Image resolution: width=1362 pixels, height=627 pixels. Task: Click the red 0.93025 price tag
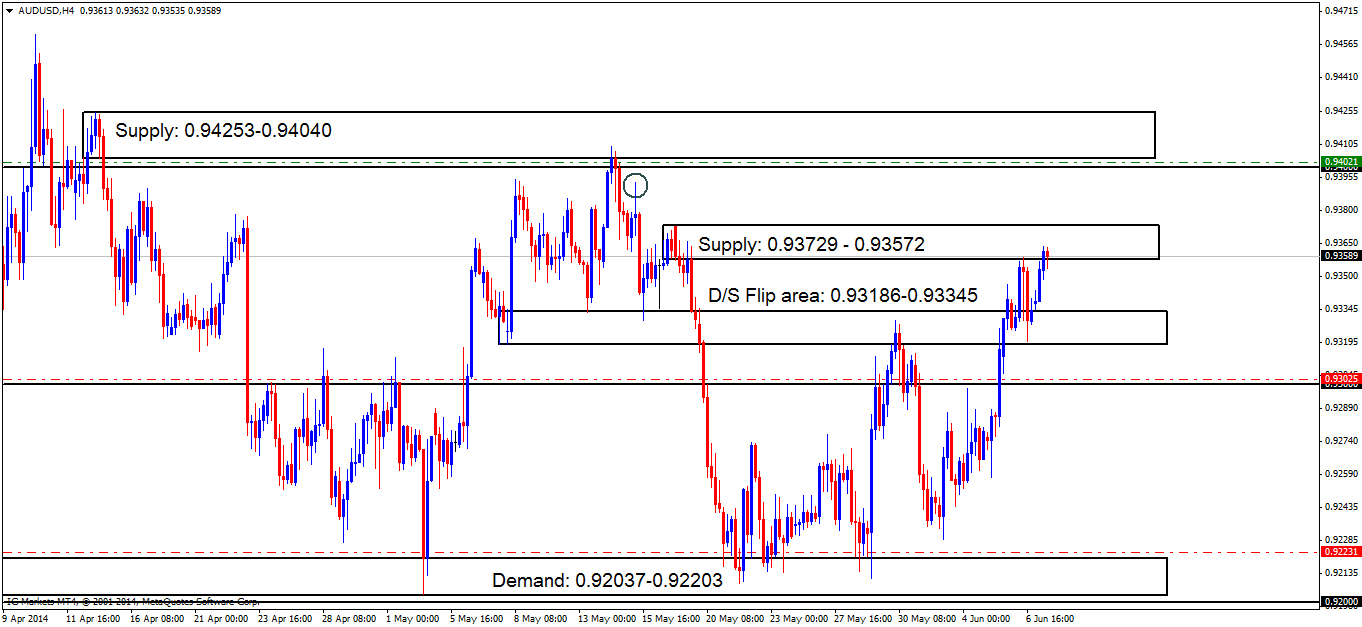click(x=1341, y=379)
